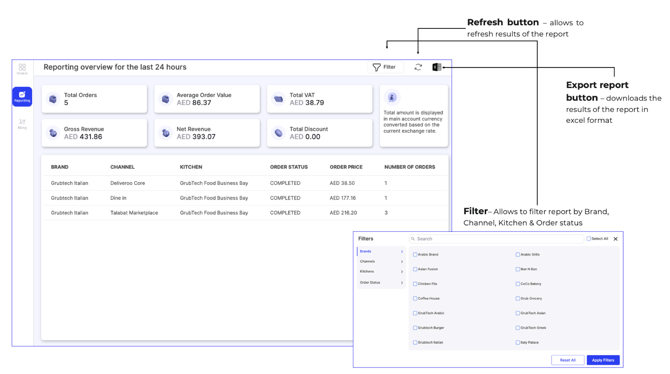Export report with the Excel icon

point(437,67)
